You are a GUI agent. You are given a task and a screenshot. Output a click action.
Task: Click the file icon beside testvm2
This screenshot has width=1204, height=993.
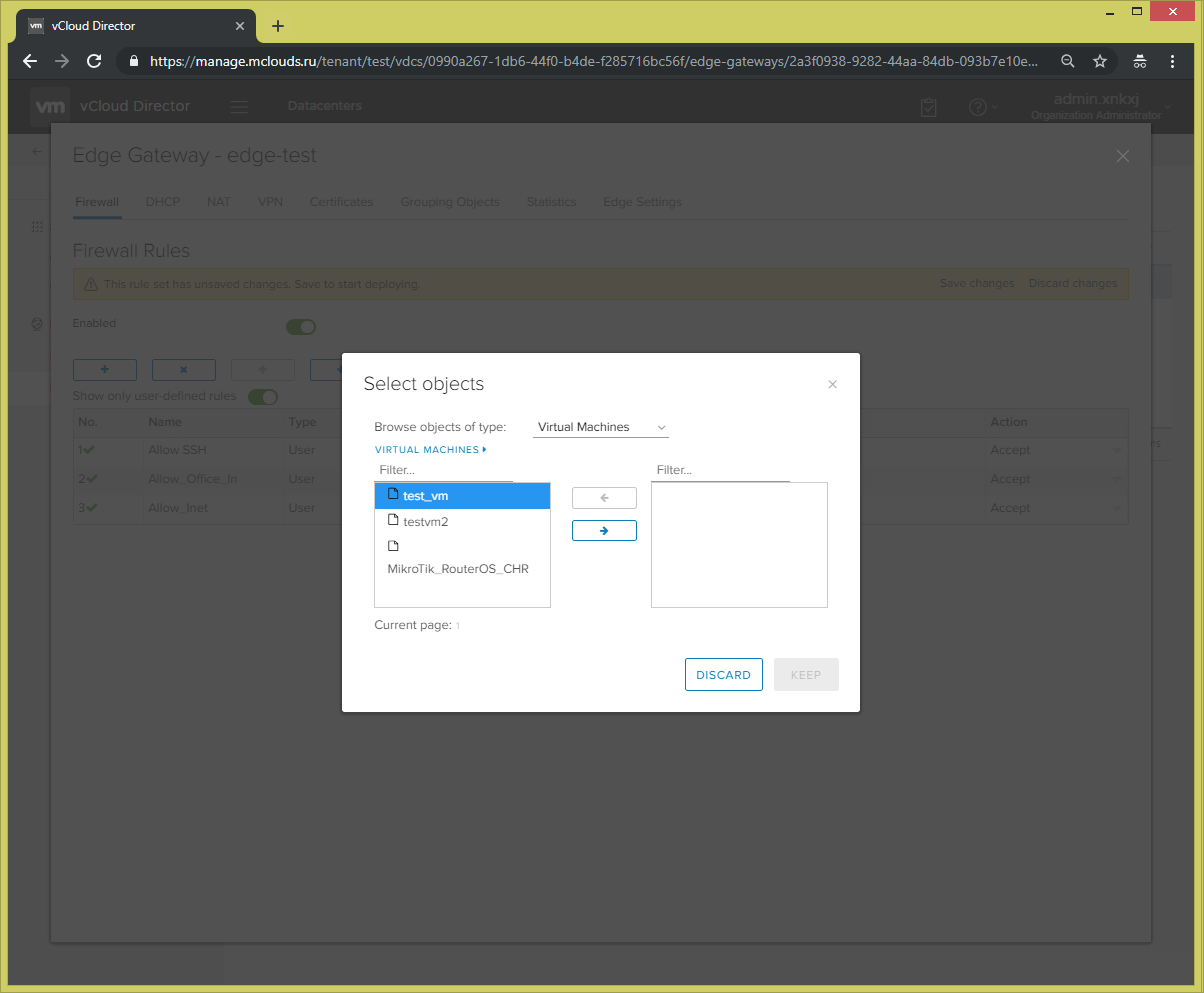coord(393,520)
